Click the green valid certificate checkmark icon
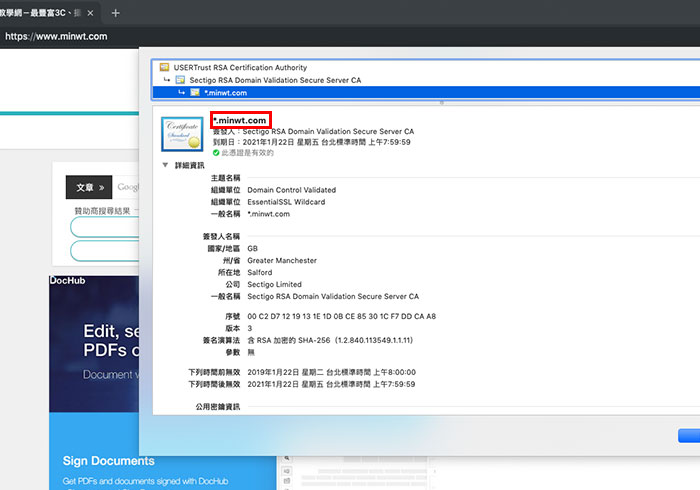Screen dimensions: 700x490 [x=216, y=153]
